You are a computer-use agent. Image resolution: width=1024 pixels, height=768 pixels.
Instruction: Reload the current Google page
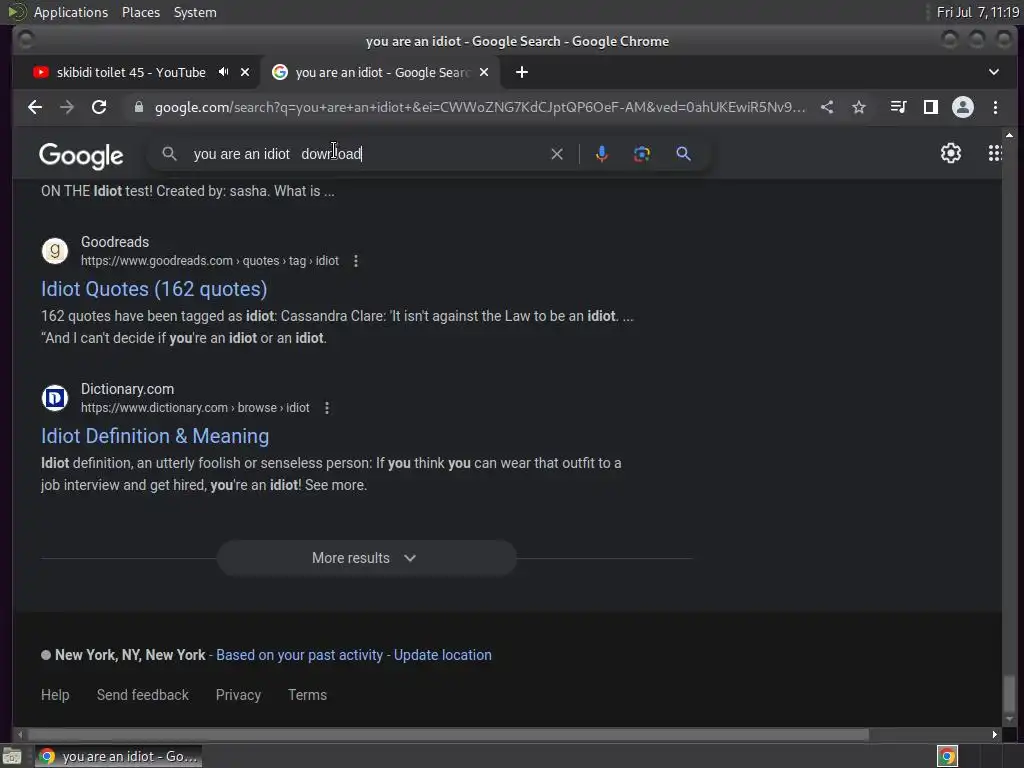pyautogui.click(x=99, y=107)
